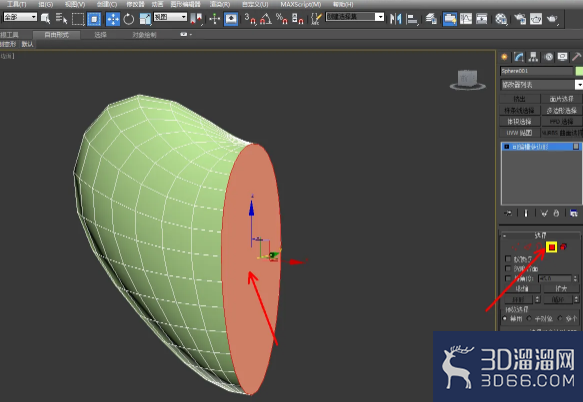Click Pin Stack icon
The height and width of the screenshot is (402, 583).
508,213
